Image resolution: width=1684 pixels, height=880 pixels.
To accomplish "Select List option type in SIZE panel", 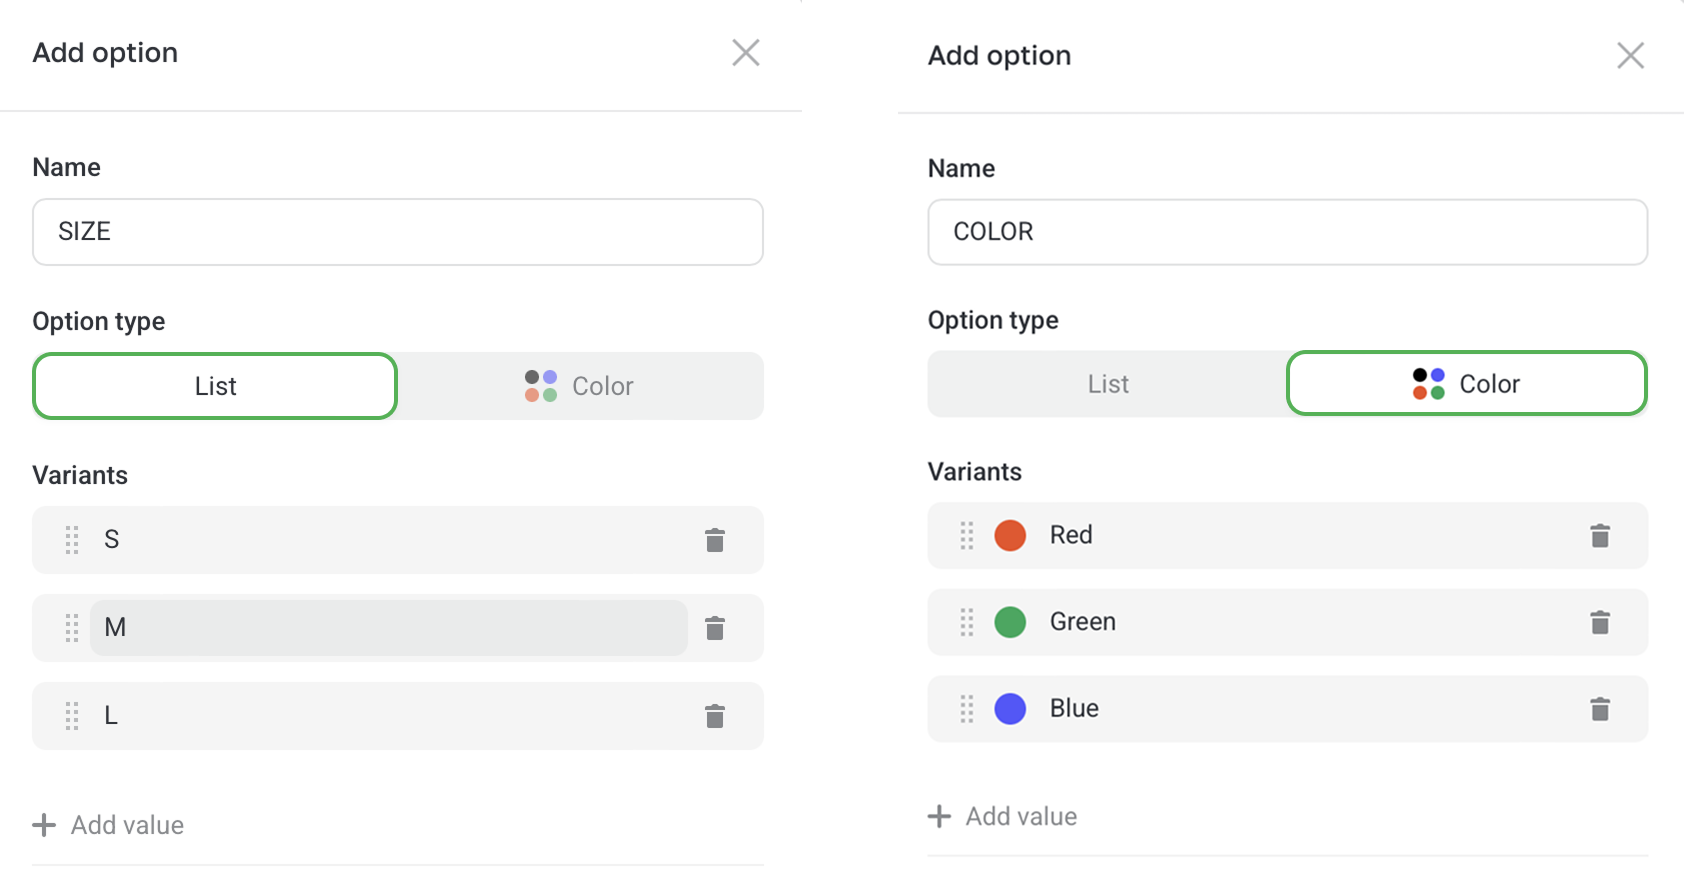I will click(x=215, y=386).
